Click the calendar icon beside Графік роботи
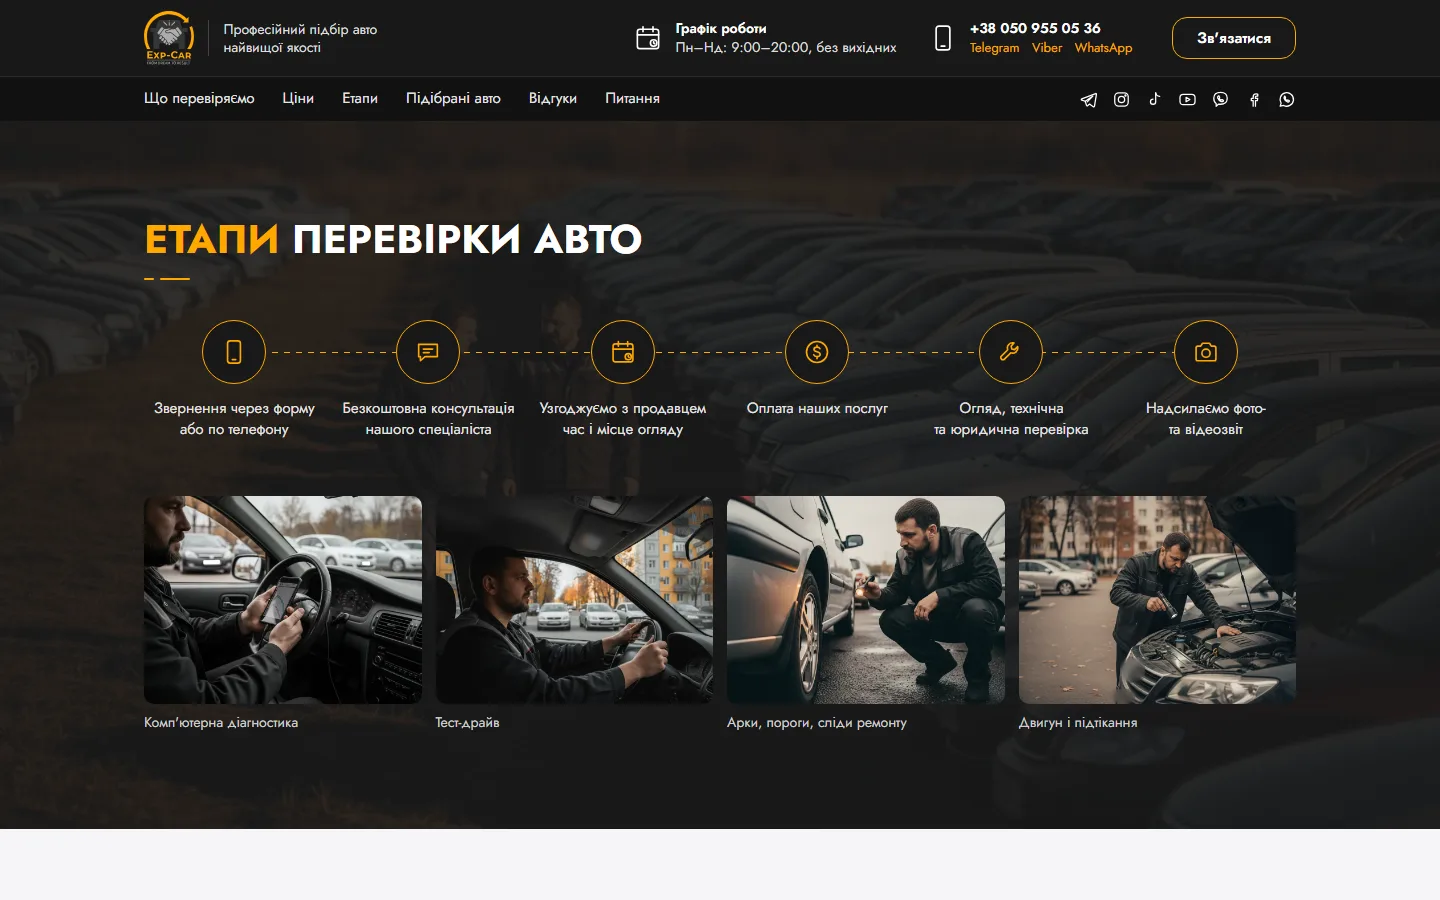This screenshot has height=900, width=1440. click(648, 38)
